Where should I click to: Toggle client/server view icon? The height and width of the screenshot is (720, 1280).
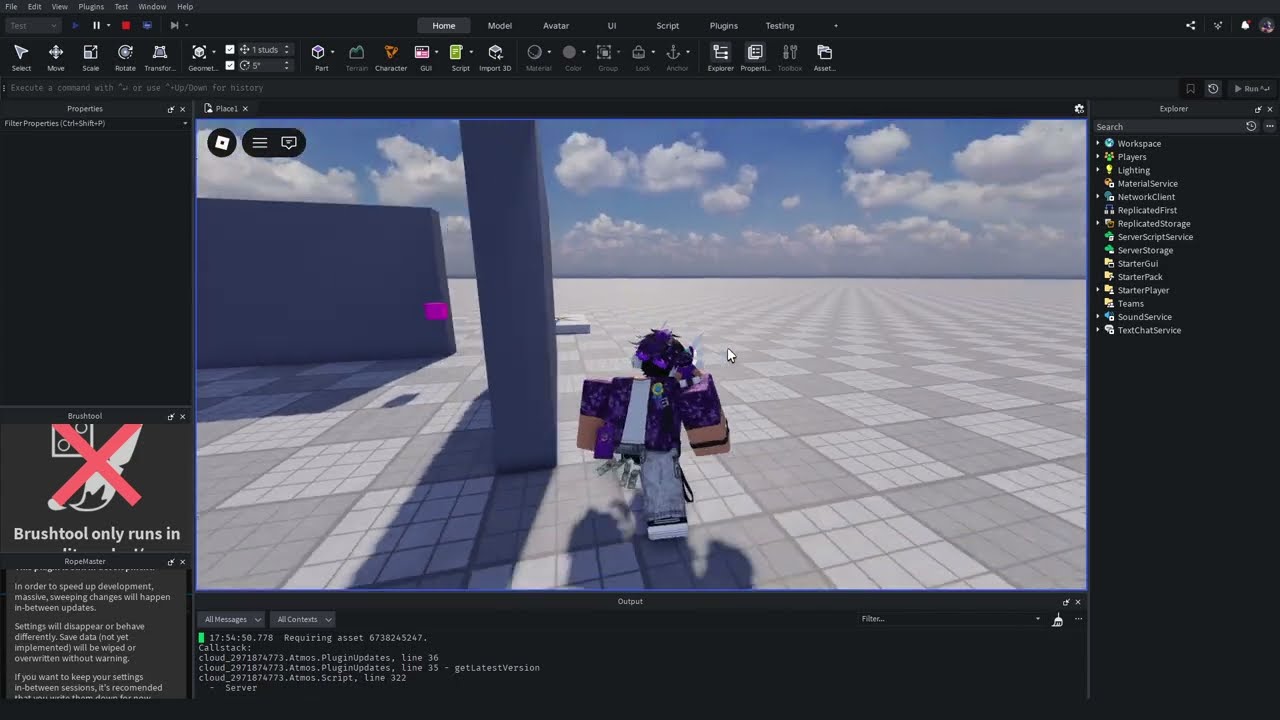click(x=147, y=25)
